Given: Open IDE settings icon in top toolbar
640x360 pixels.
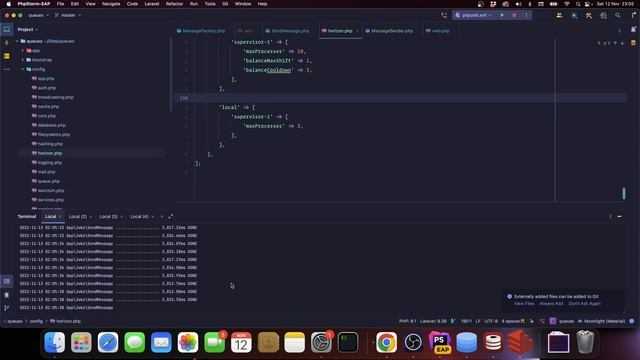Looking at the screenshot, I should pyautogui.click(x=603, y=16).
